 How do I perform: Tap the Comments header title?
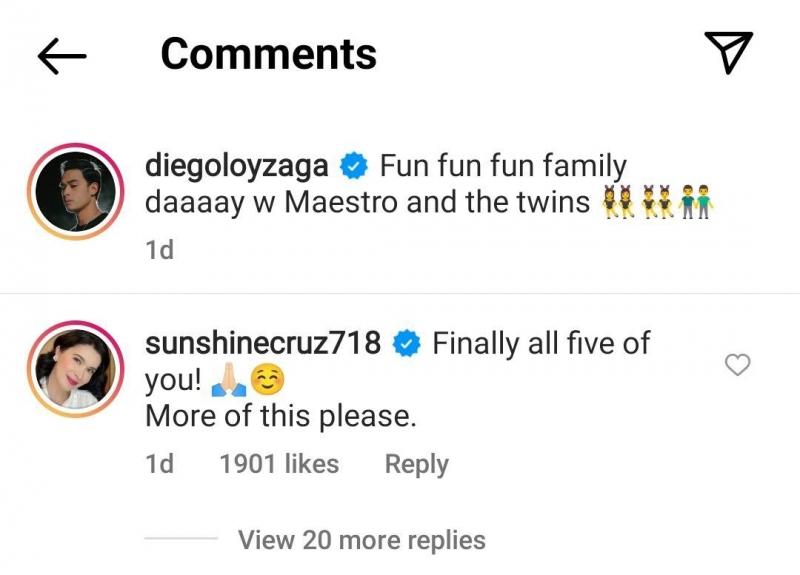point(268,54)
